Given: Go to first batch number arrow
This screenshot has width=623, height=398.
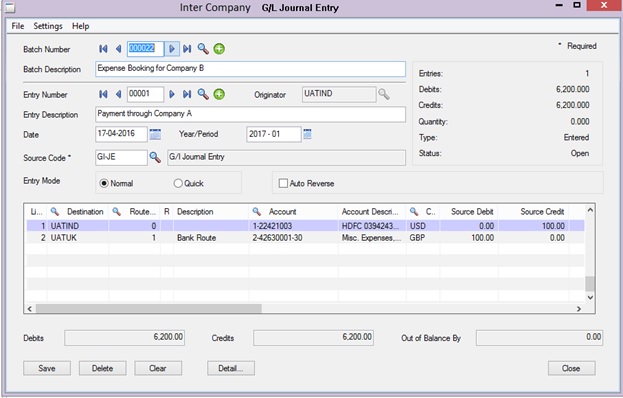Looking at the screenshot, I should (x=103, y=49).
